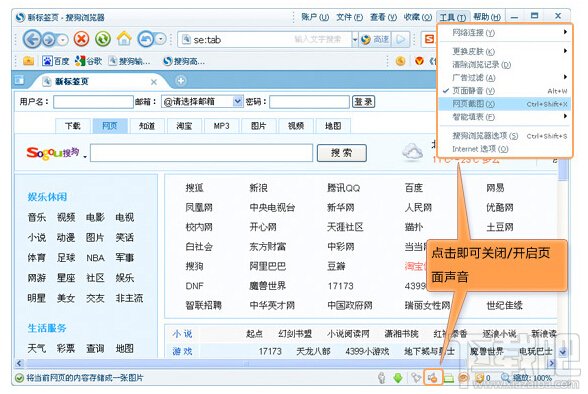Screen dimensions: 588x394
Task: Open the 文件 menu
Action: 349,17
